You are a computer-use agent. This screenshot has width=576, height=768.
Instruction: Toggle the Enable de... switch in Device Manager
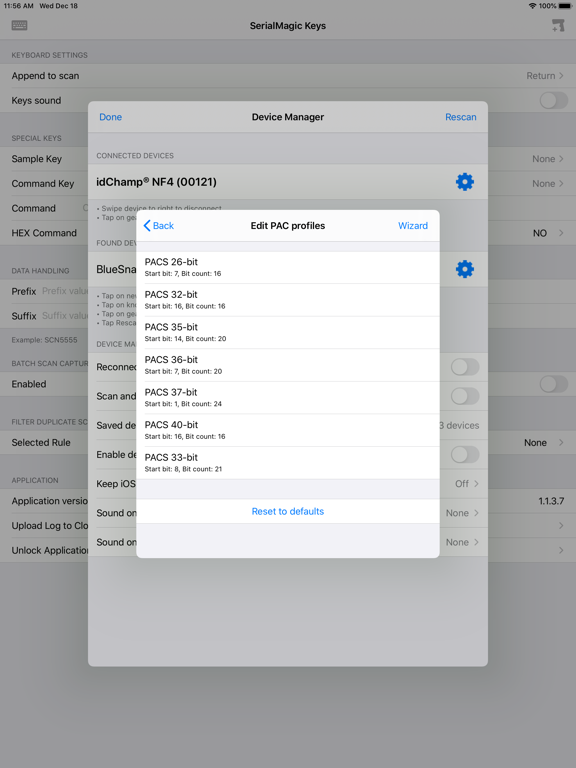pyautogui.click(x=465, y=455)
